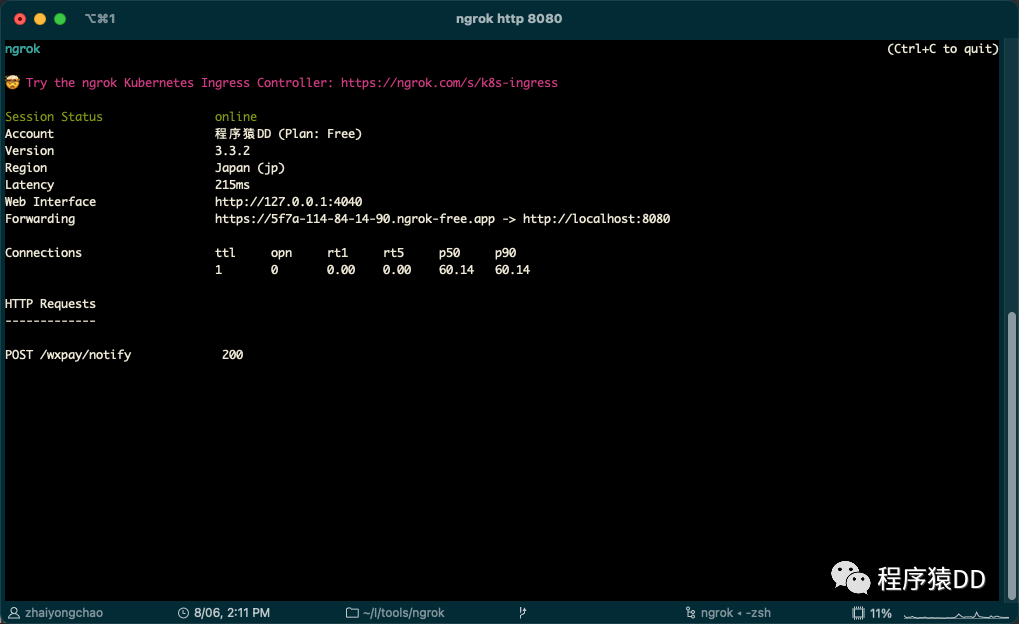Click the "Region" label
Screen dimensions: 1019x624
click(26, 168)
